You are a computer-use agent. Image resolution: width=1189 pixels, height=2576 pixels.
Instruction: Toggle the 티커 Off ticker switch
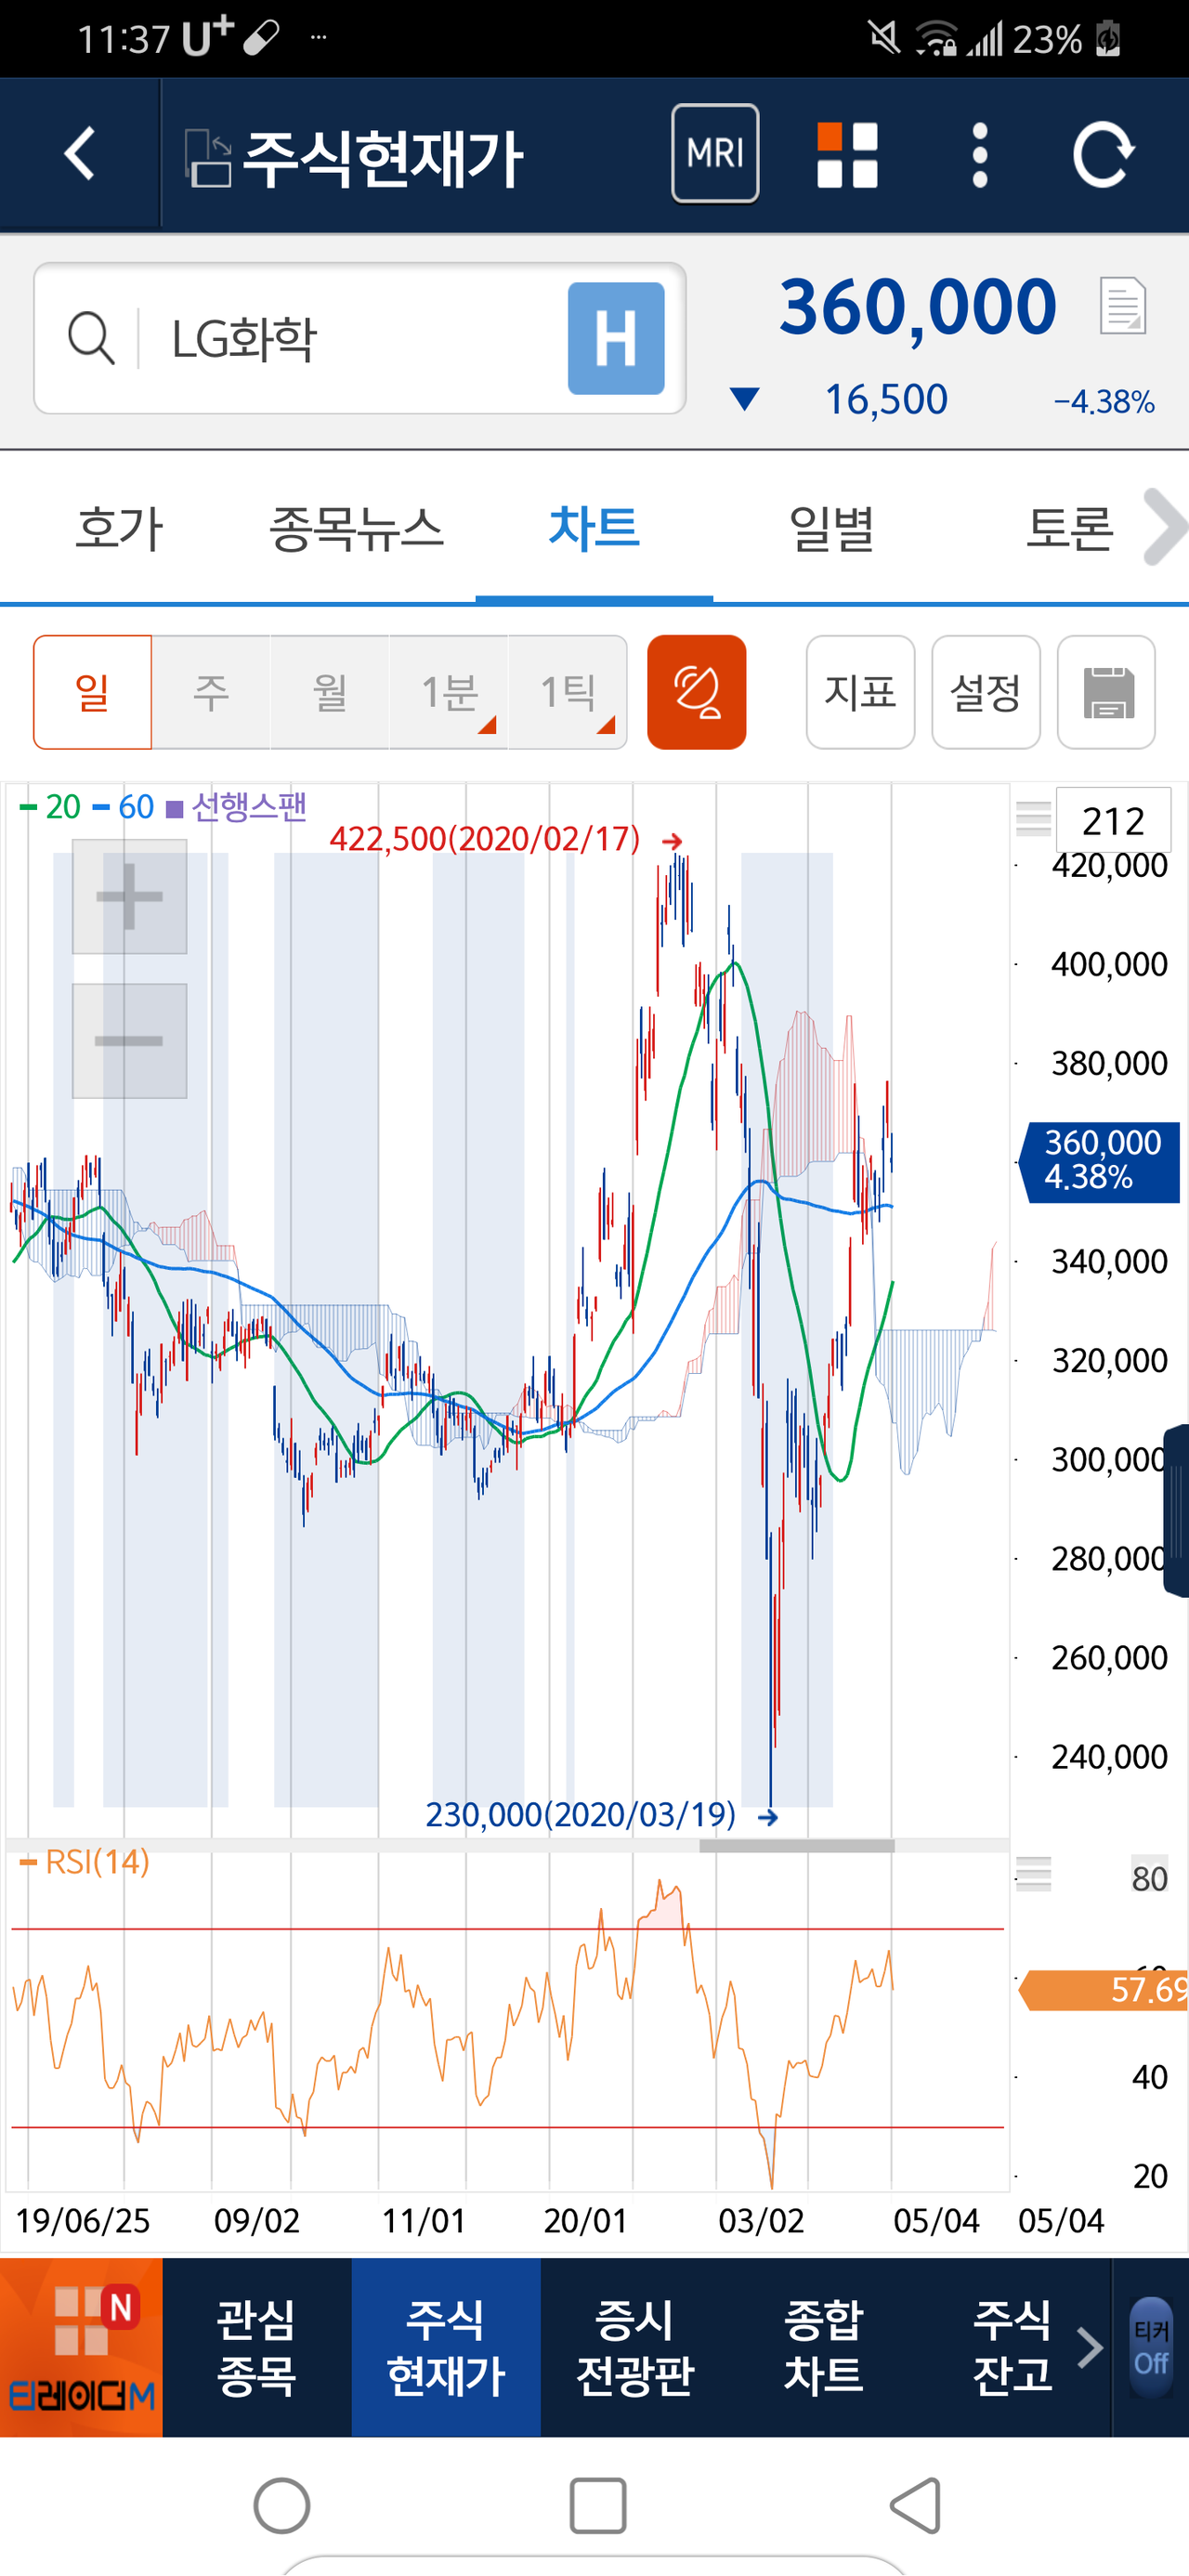pos(1150,2348)
